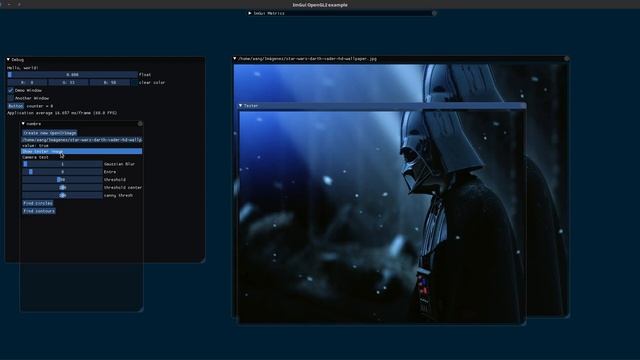The width and height of the screenshot is (640, 360).
Task: Collapse the star-wars-darth-vader wallpaper image window
Action: point(235,59)
